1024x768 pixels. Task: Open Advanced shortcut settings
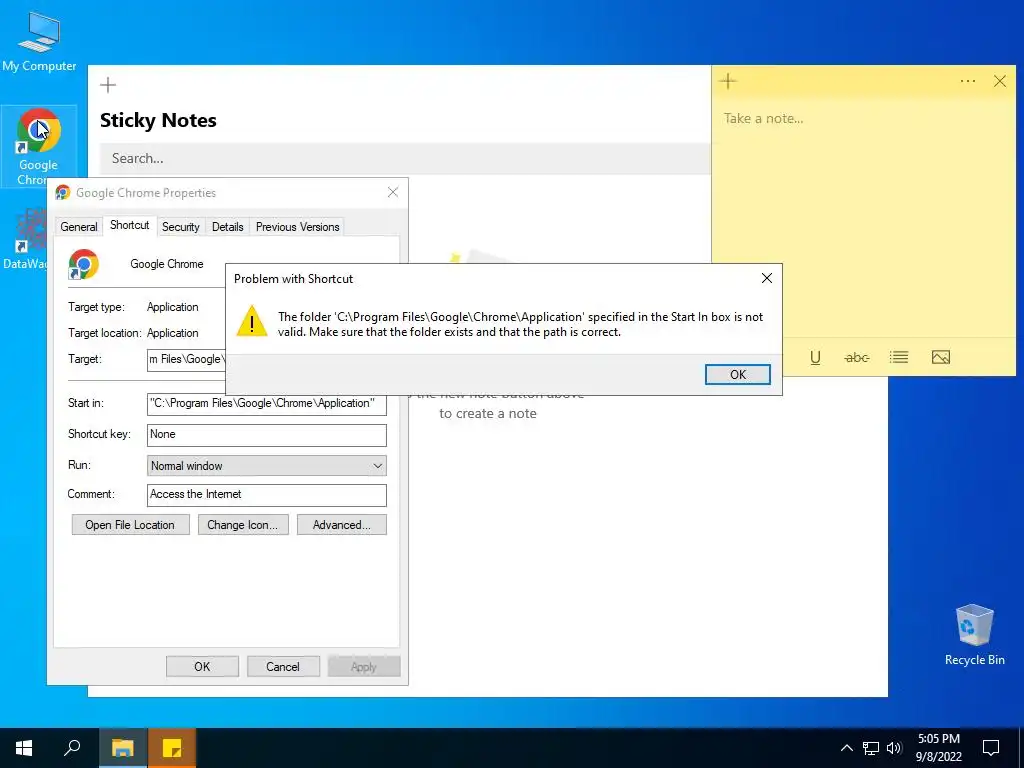point(342,525)
